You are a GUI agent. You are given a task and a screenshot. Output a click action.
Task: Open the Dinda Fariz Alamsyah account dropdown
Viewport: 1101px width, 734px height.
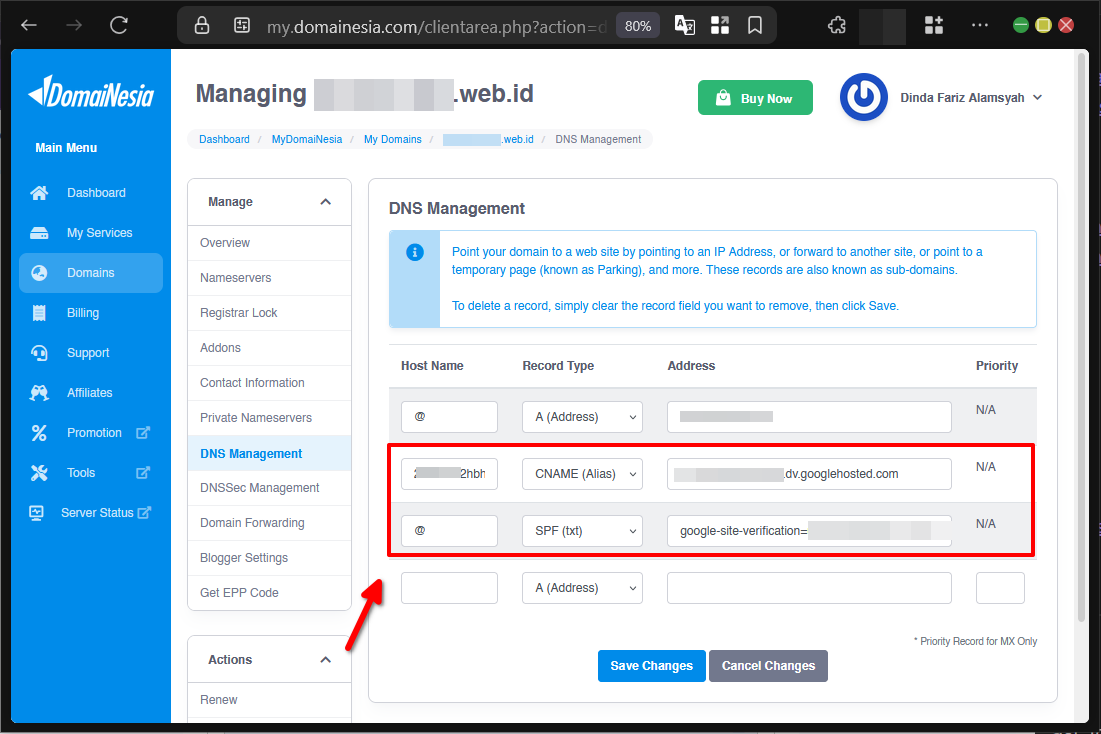(x=971, y=98)
